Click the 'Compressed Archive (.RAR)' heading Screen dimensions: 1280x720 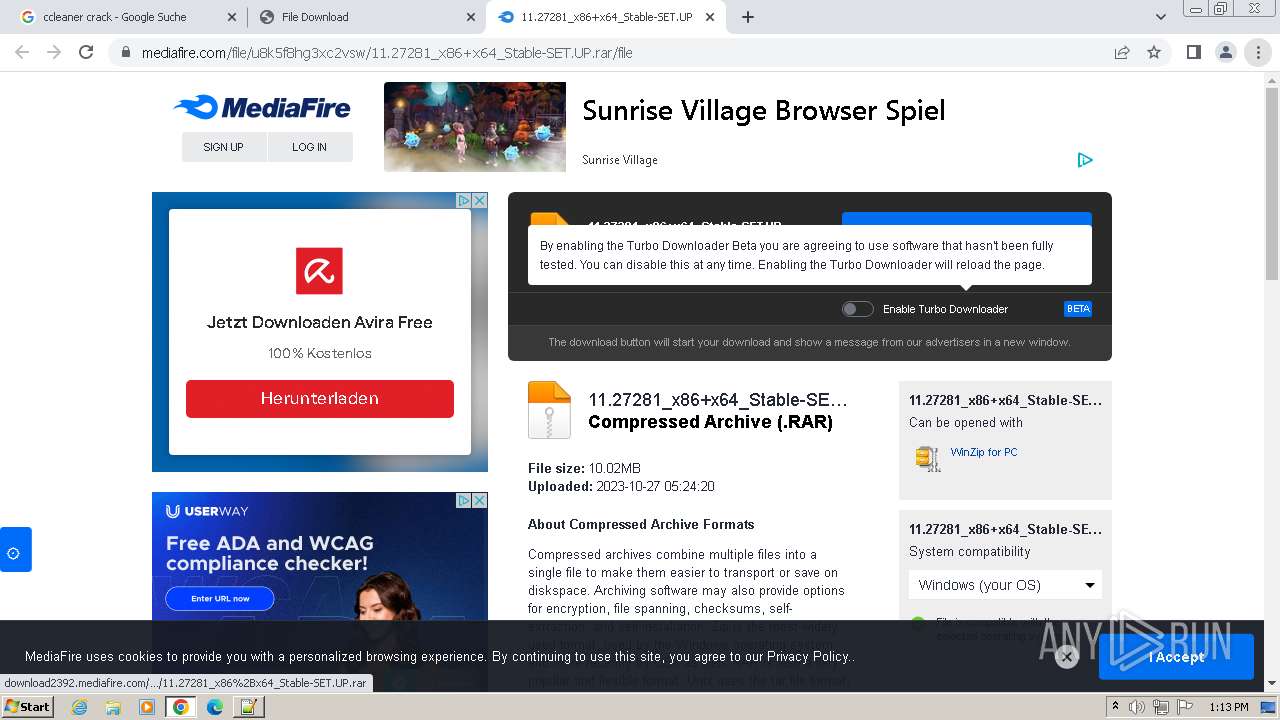[x=710, y=422]
